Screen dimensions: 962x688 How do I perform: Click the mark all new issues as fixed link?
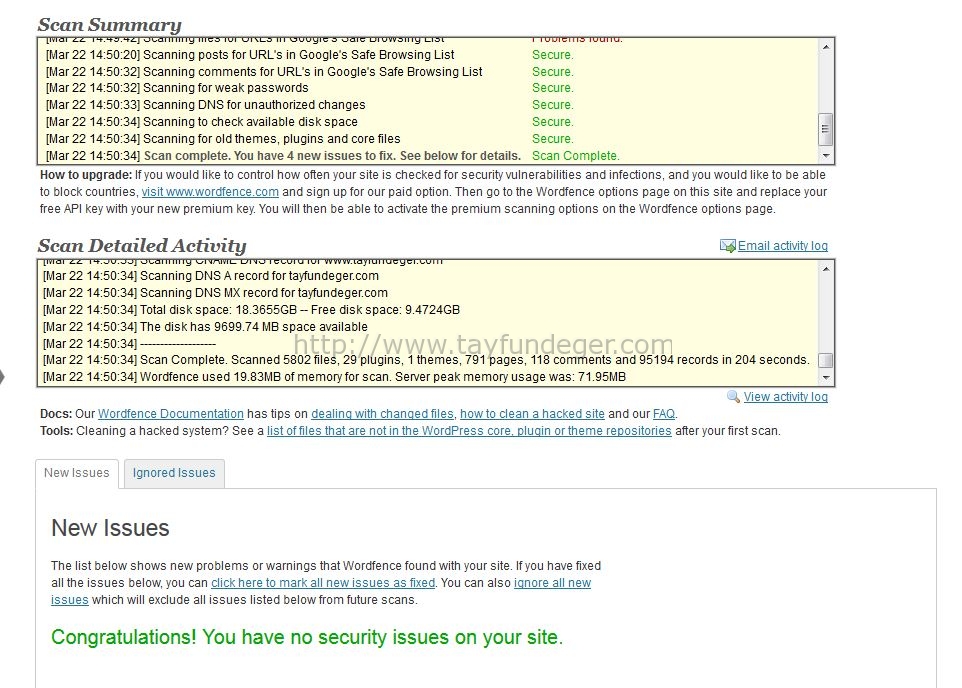(323, 583)
